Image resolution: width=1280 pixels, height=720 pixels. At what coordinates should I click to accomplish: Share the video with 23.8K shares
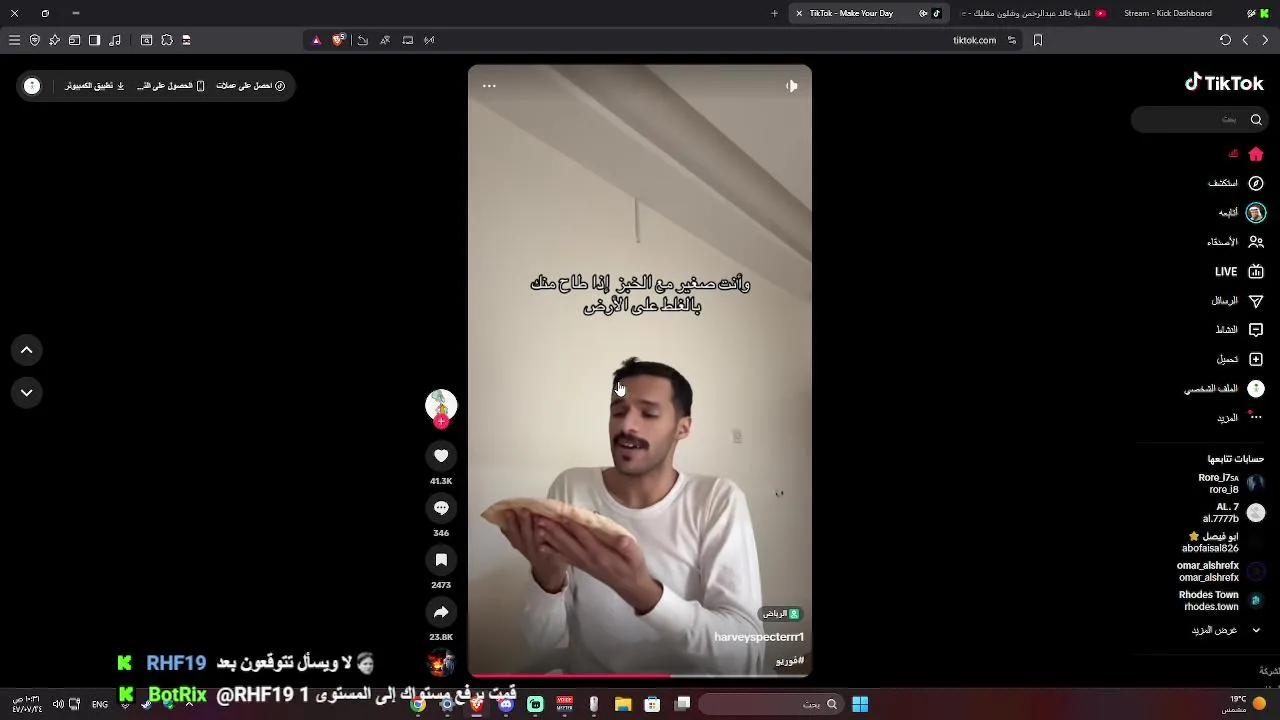pyautogui.click(x=441, y=612)
